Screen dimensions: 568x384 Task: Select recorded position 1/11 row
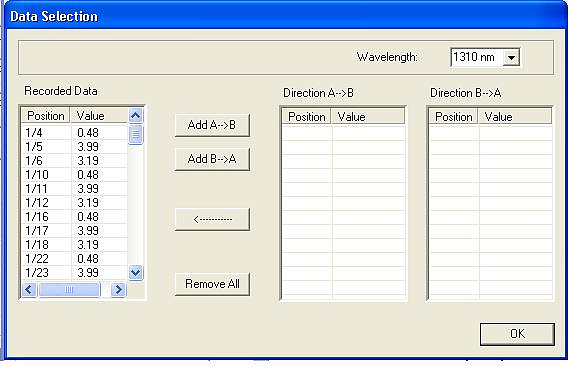[75, 189]
